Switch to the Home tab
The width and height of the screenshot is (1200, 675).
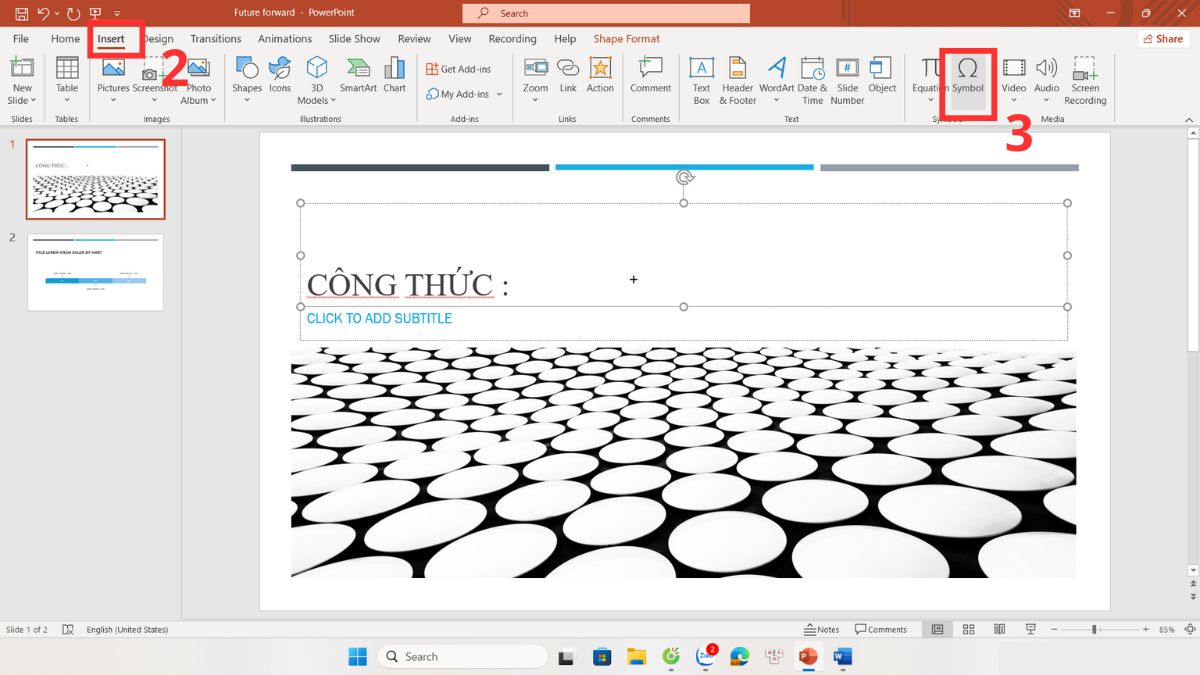coord(65,39)
